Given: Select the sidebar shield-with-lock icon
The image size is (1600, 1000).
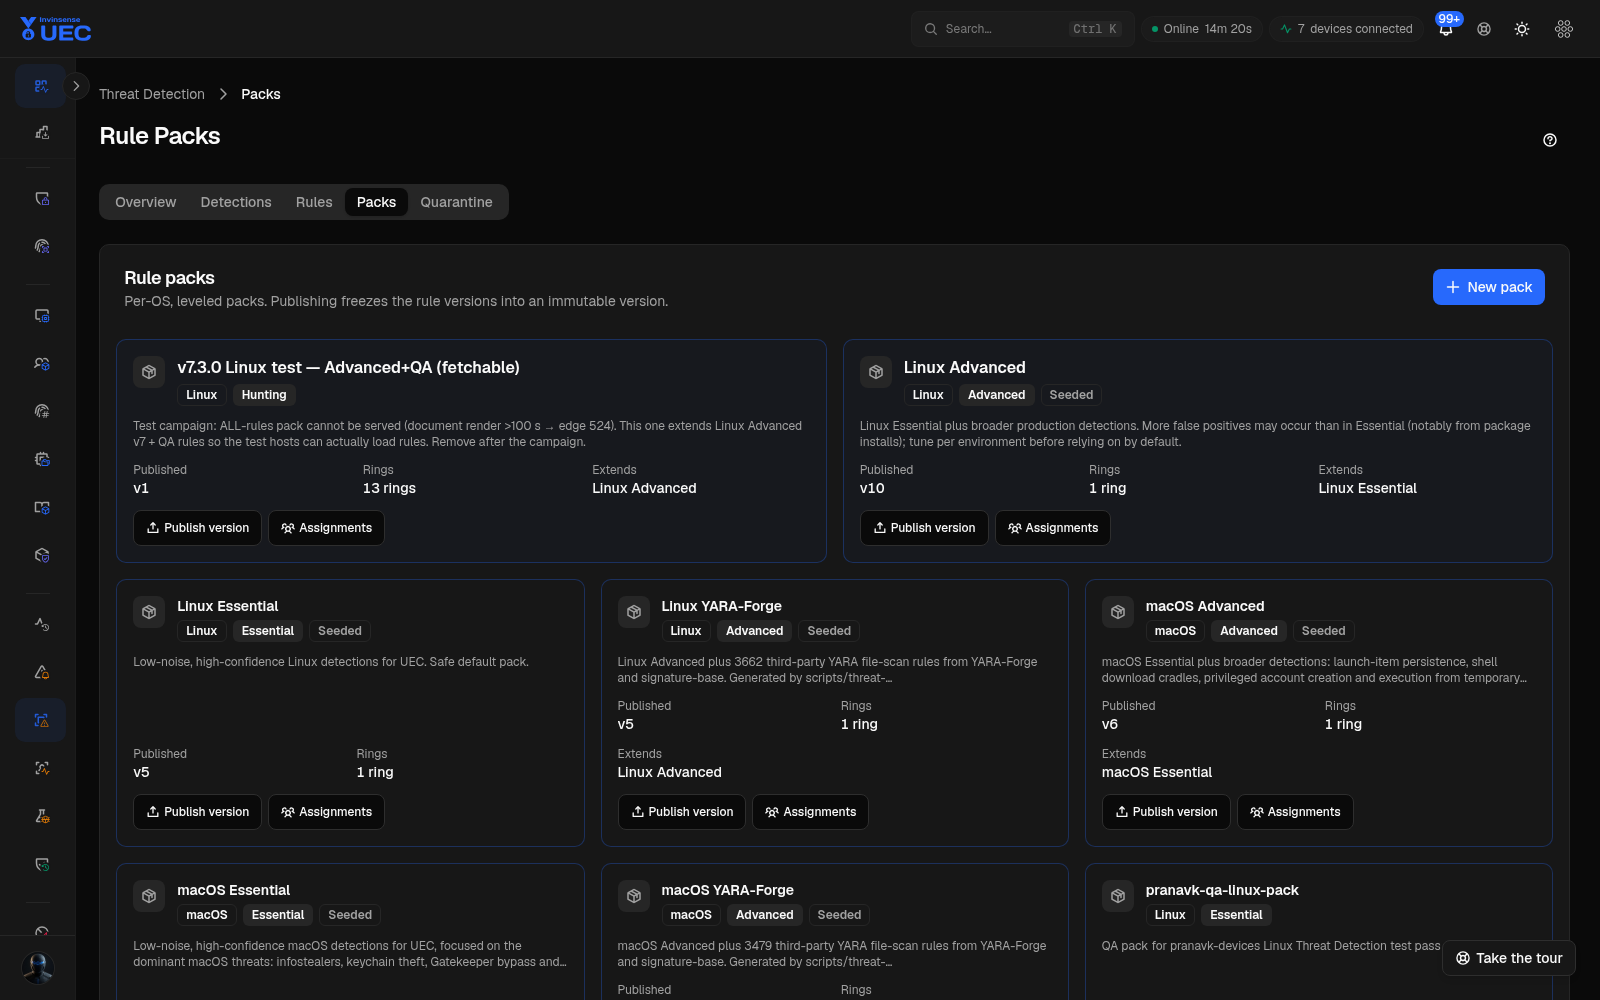Looking at the screenshot, I should point(41,198).
